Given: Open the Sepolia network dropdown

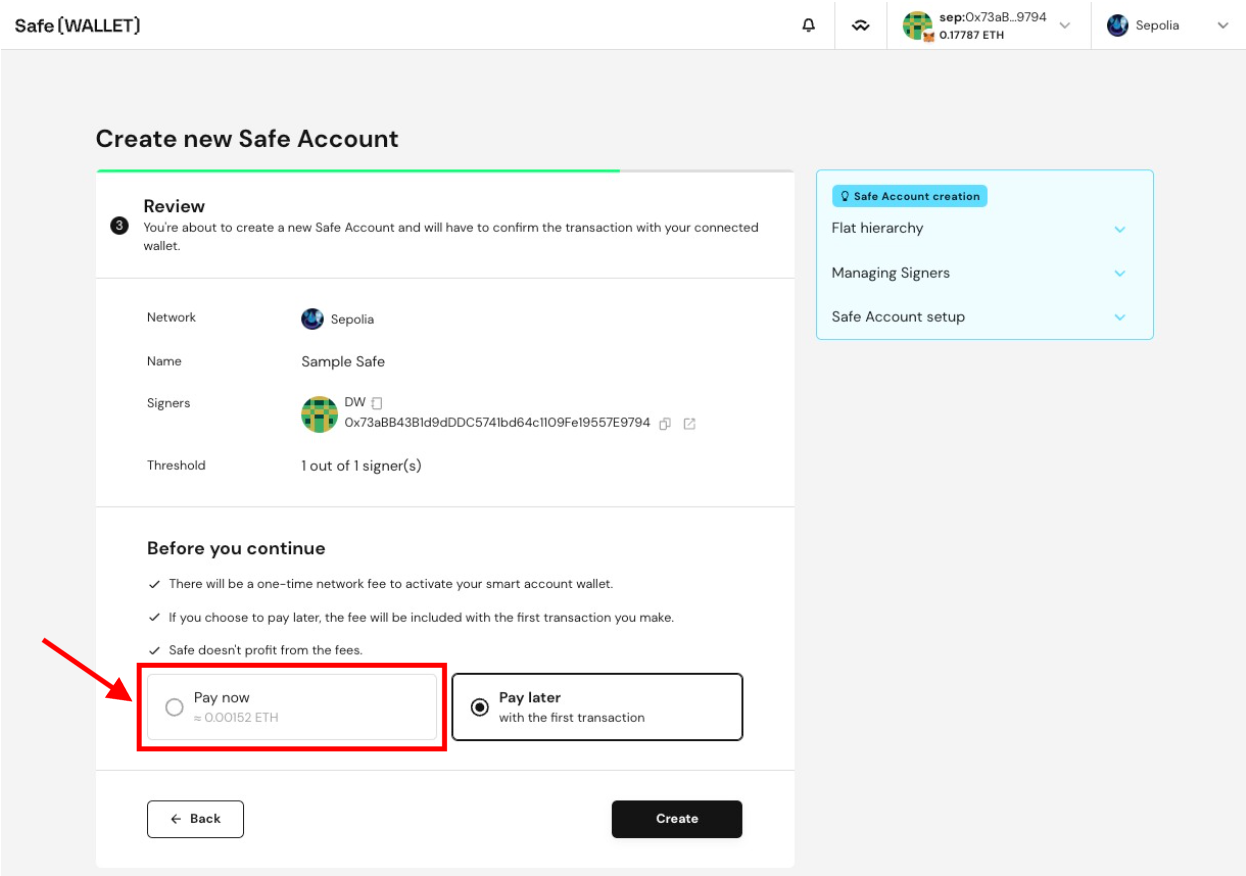Looking at the screenshot, I should click(x=1168, y=26).
